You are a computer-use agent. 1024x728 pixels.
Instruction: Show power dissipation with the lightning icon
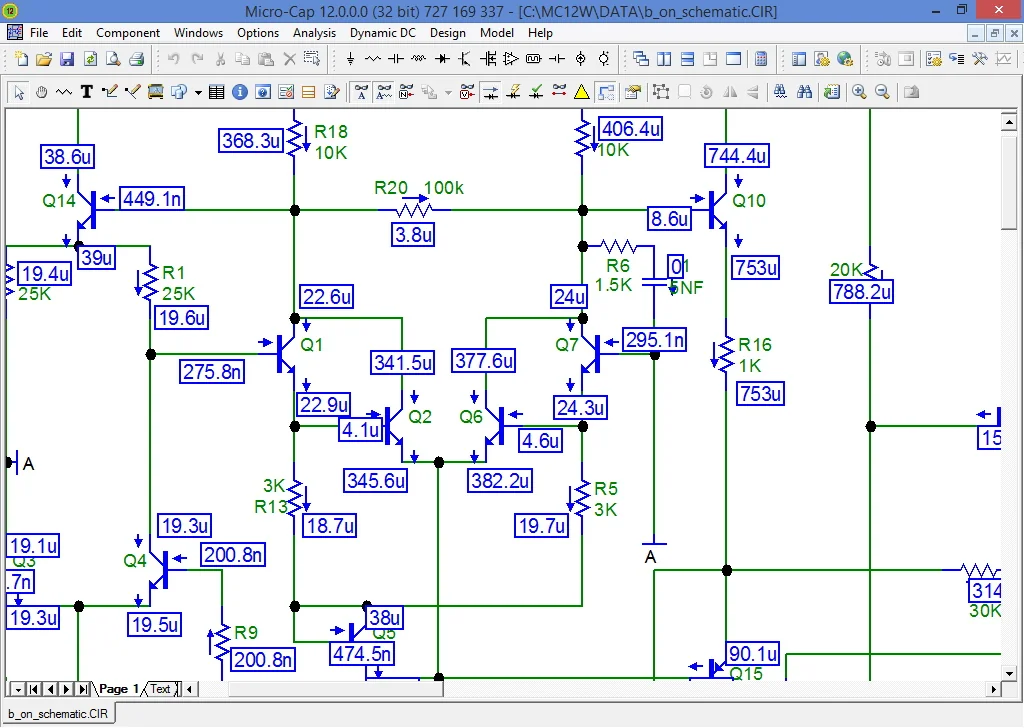coord(514,92)
